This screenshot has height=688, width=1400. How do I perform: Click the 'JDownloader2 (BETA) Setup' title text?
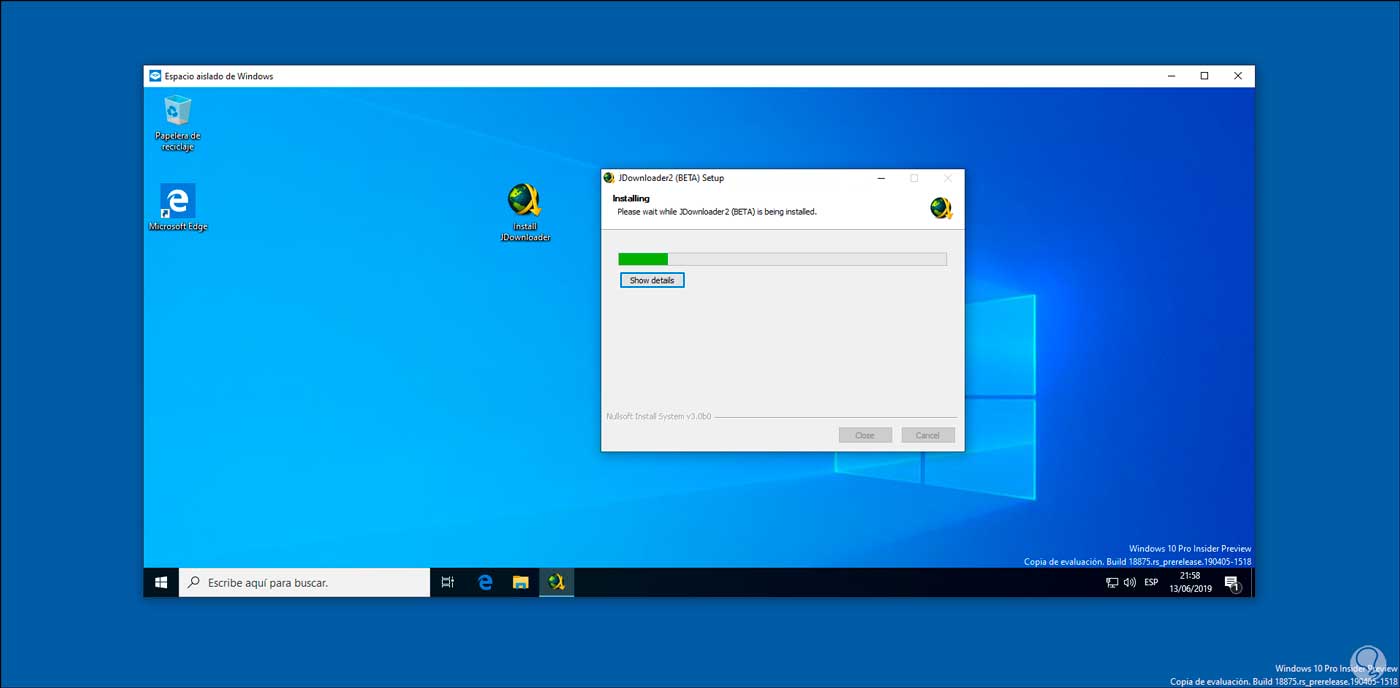[x=671, y=178]
